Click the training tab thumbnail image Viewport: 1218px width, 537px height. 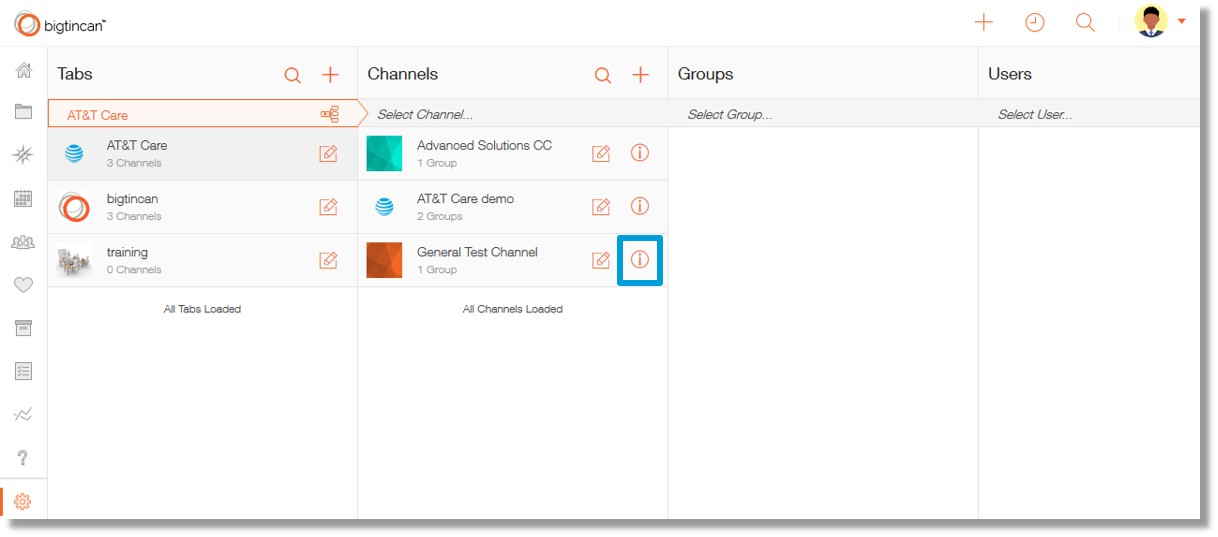pos(74,261)
